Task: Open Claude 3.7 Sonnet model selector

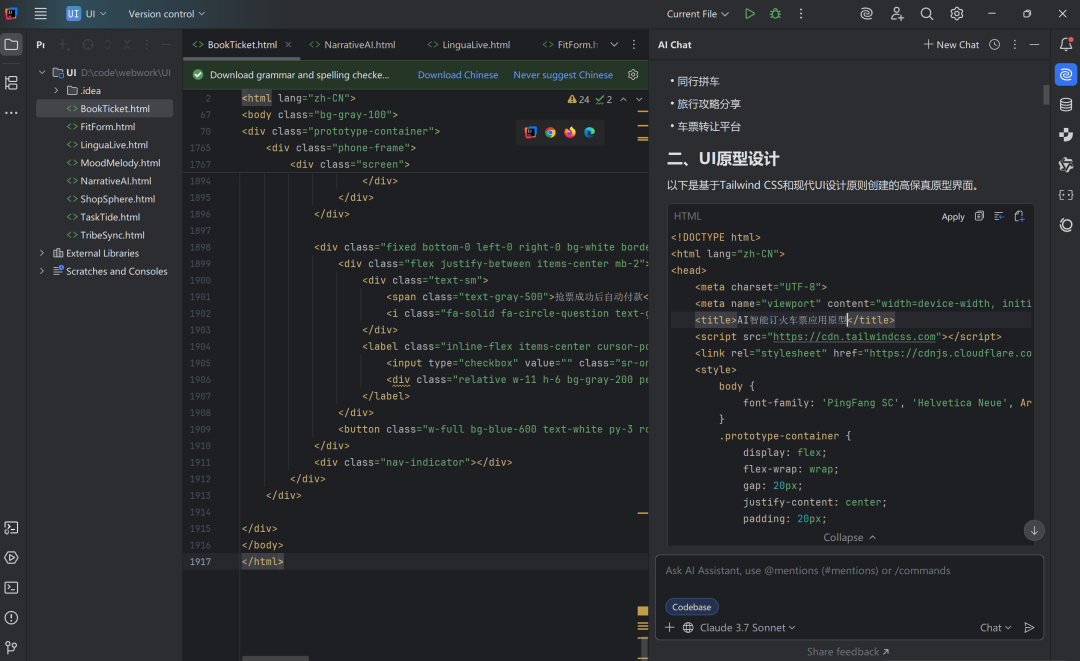Action: point(747,627)
